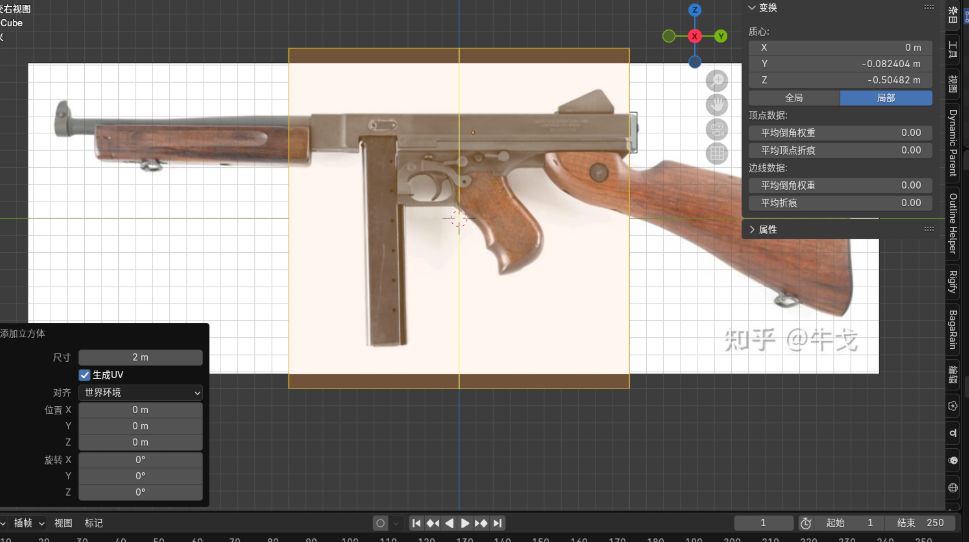This screenshot has width=969, height=542.
Task: Click the 结束 250 end frame field
Action: [x=920, y=523]
